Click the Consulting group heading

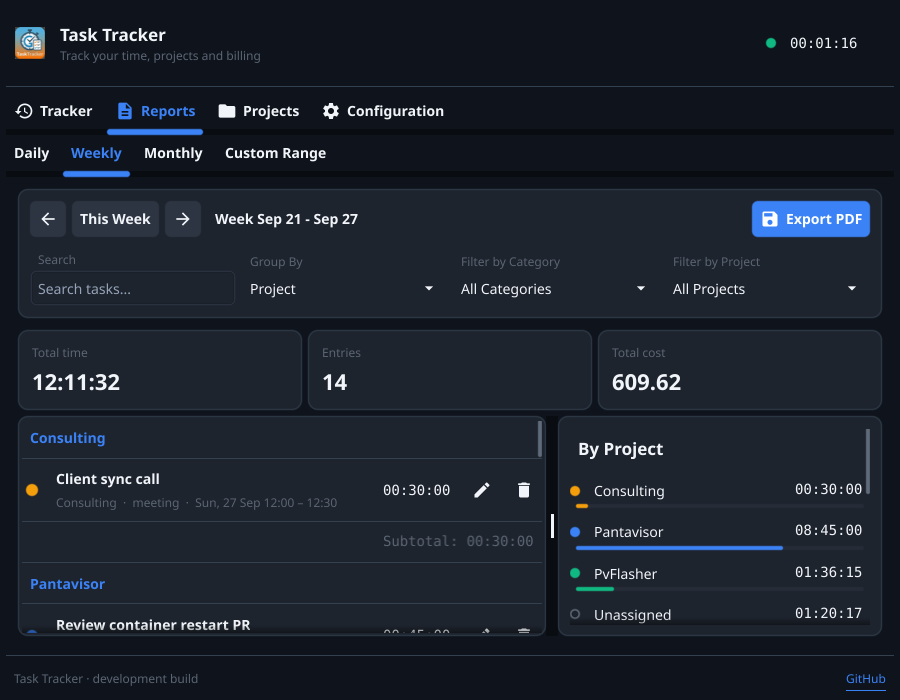point(68,438)
